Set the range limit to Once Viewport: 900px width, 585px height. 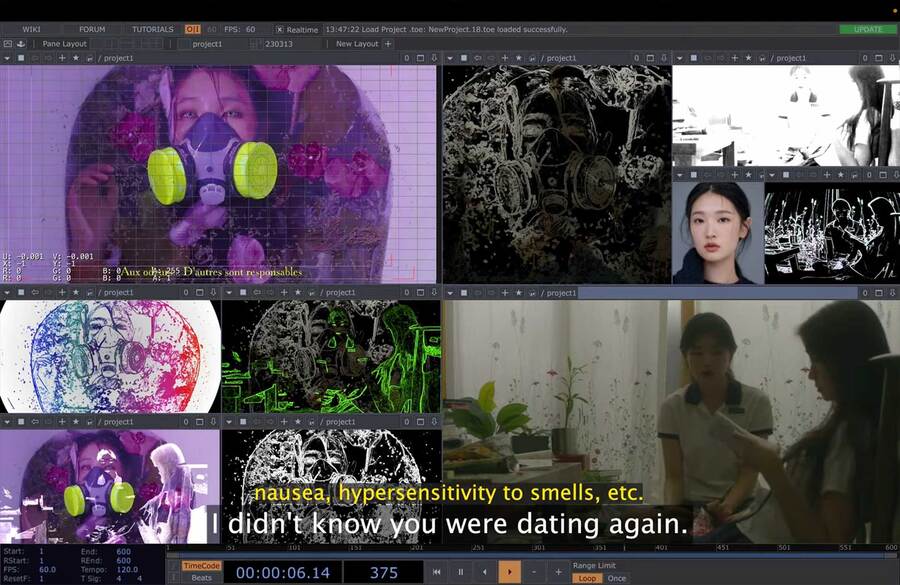click(617, 578)
